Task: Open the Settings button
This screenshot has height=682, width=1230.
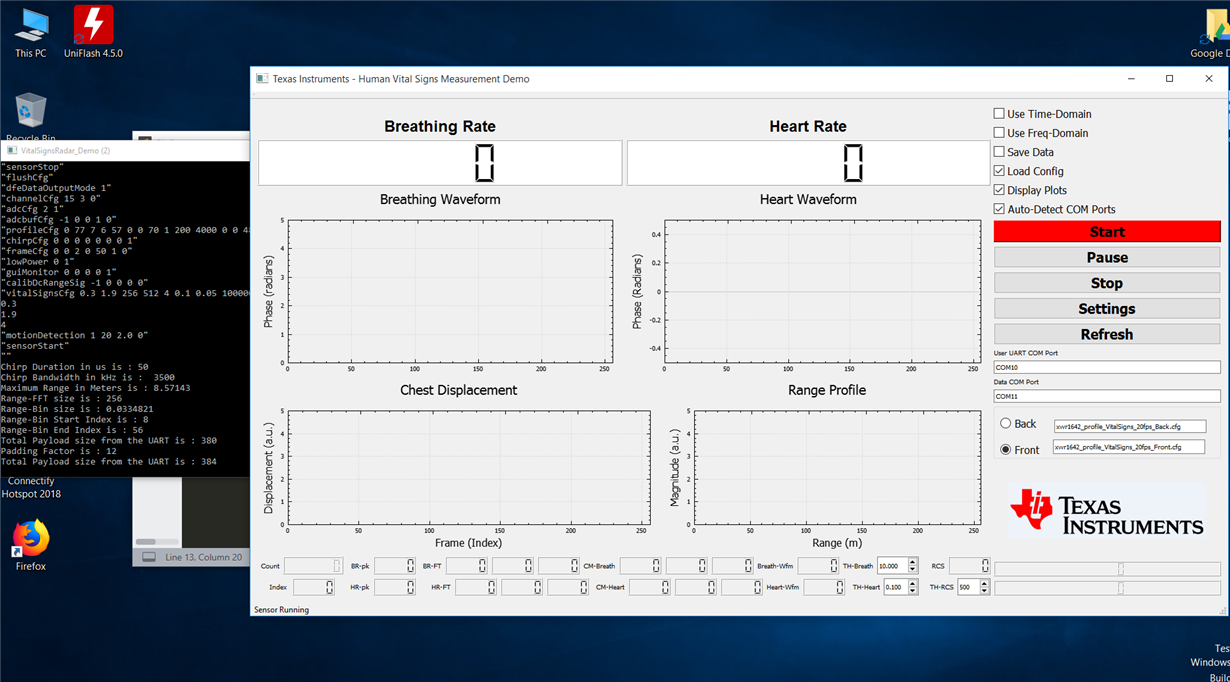Action: pos(1107,309)
